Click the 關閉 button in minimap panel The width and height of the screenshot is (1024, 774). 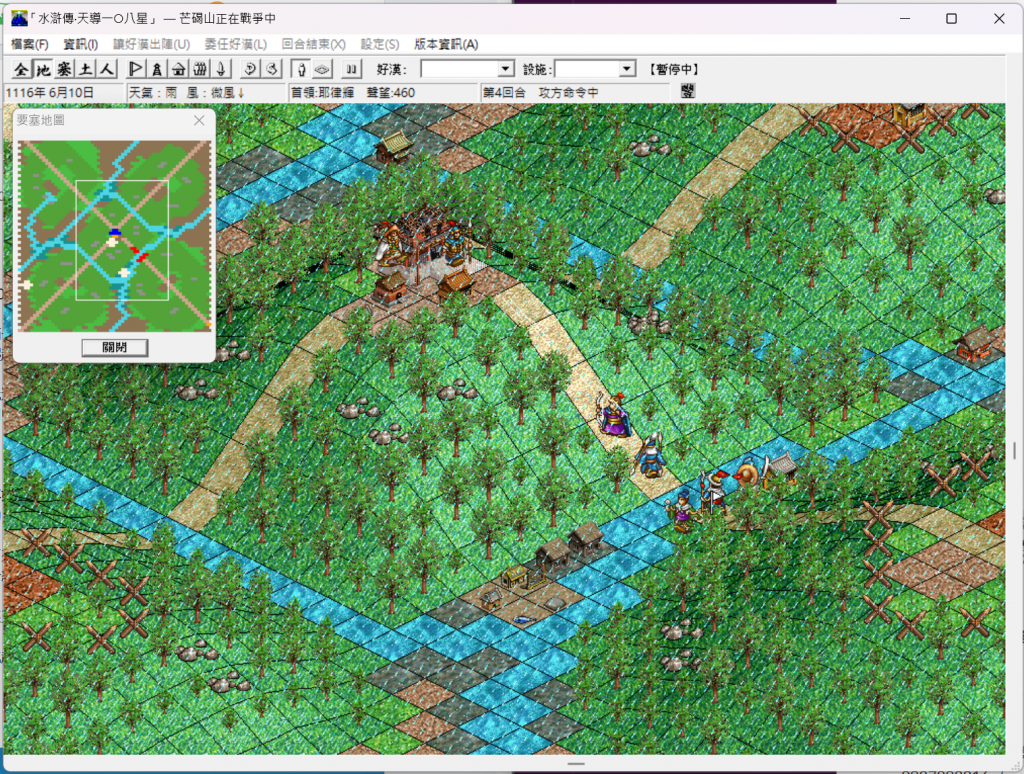[x=115, y=347]
